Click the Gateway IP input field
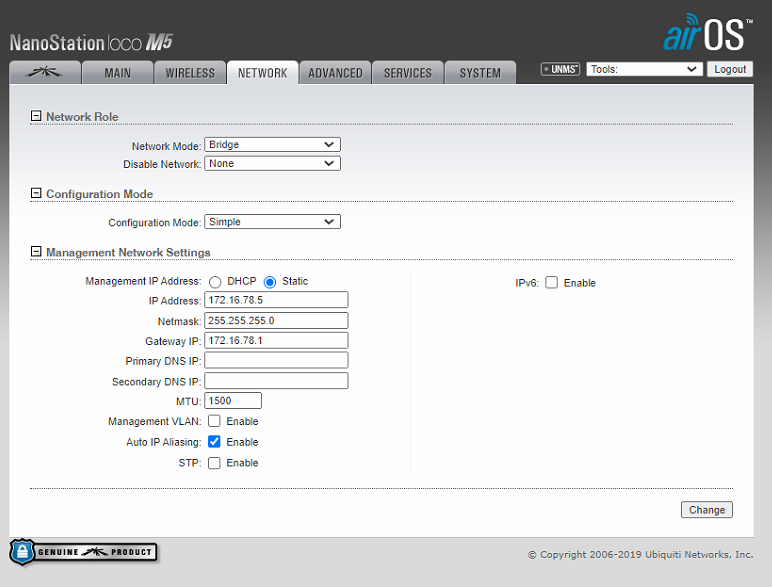This screenshot has width=772, height=587. (x=276, y=341)
